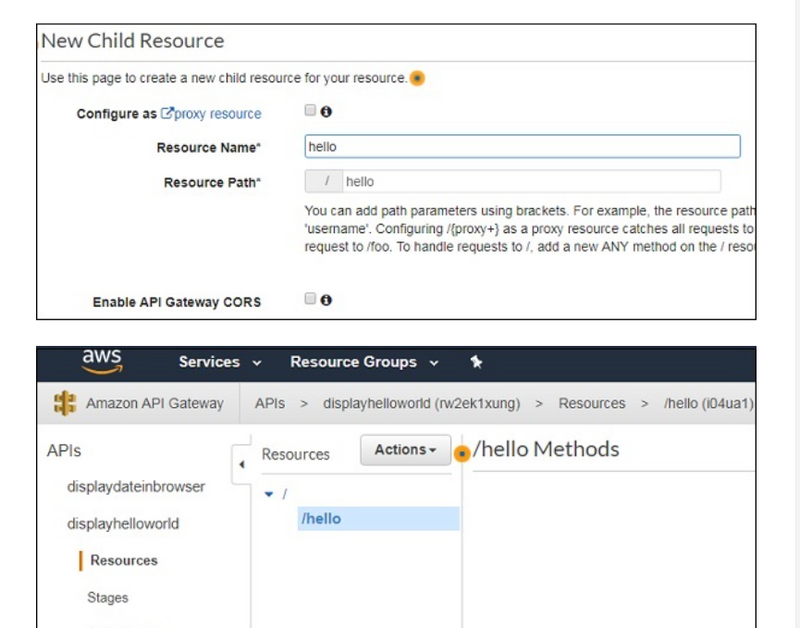This screenshot has height=628, width=800.
Task: Click orange hint dot beside Actions button
Action: pos(462,454)
